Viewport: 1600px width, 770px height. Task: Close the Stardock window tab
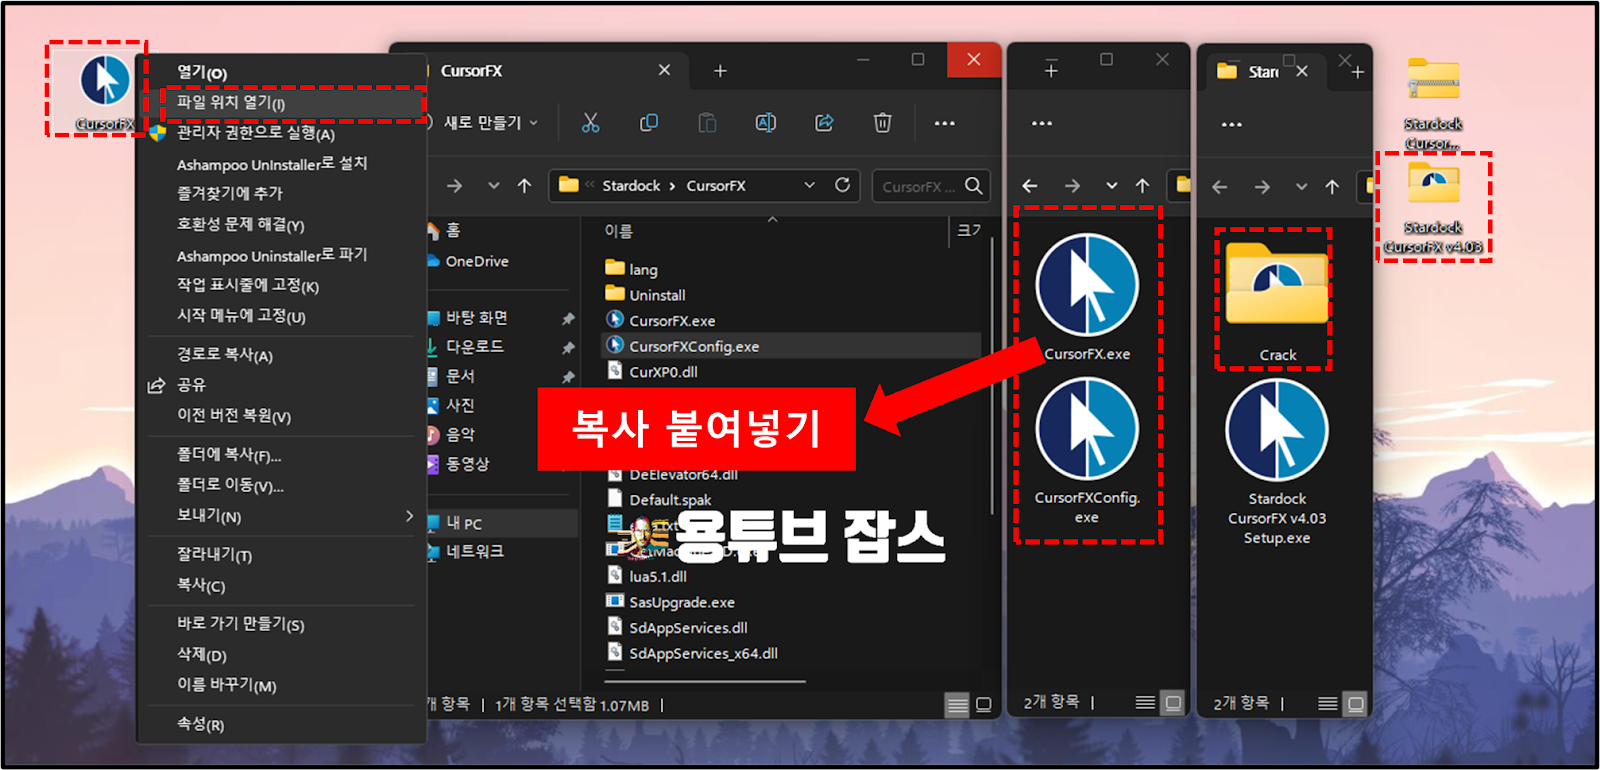1302,71
